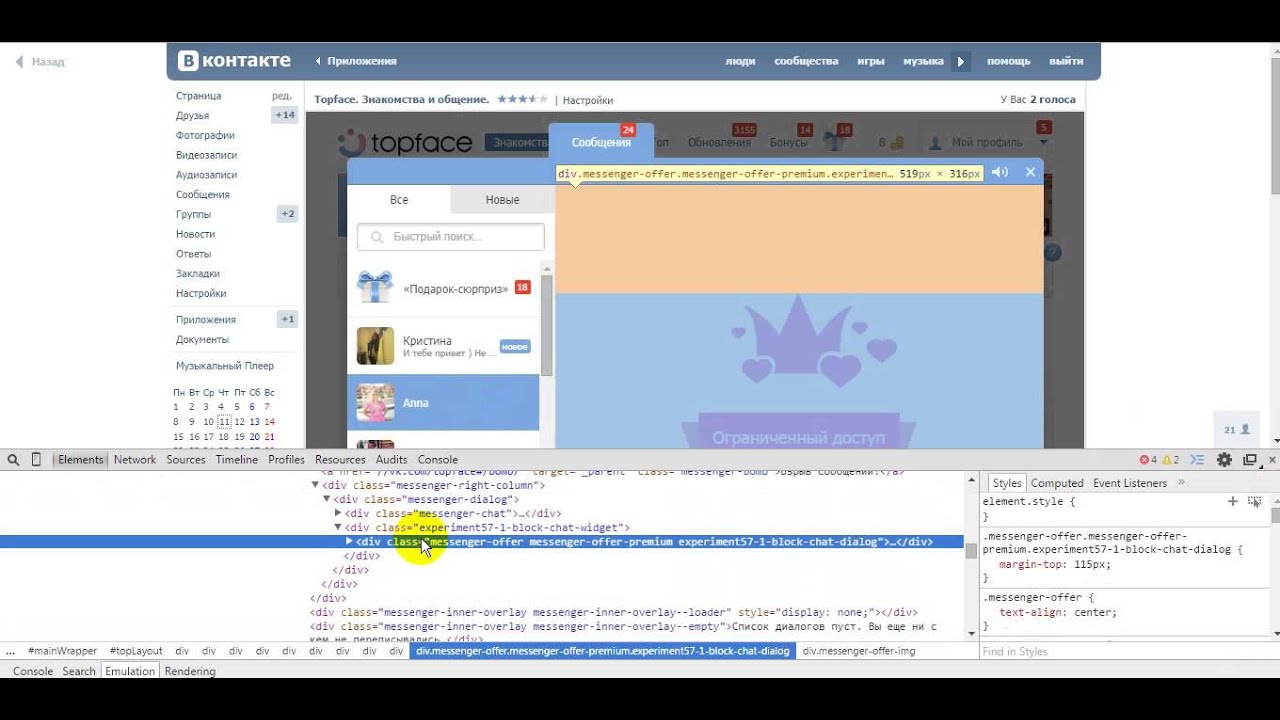Open the Resources tab

[x=340, y=460]
